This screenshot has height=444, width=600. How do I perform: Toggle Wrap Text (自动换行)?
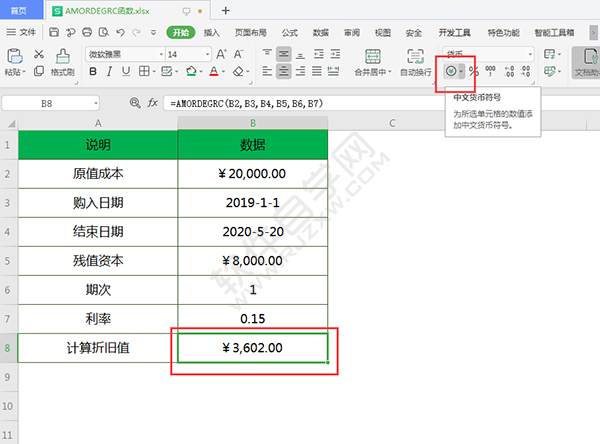pyautogui.click(x=415, y=62)
